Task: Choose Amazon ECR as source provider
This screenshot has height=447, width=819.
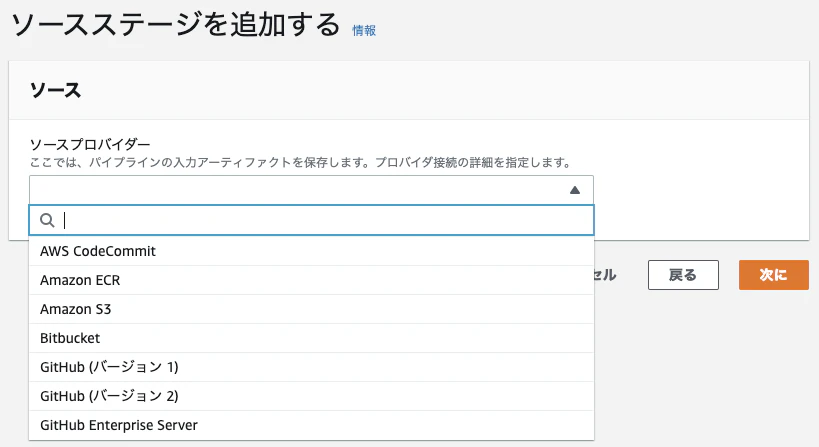Action: pyautogui.click(x=311, y=280)
